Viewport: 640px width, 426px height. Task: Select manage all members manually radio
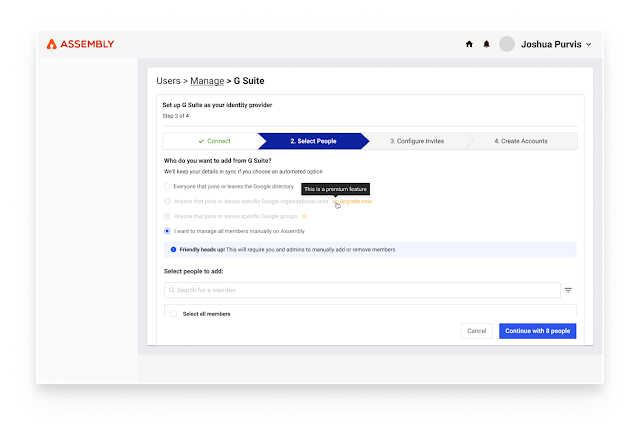click(167, 231)
